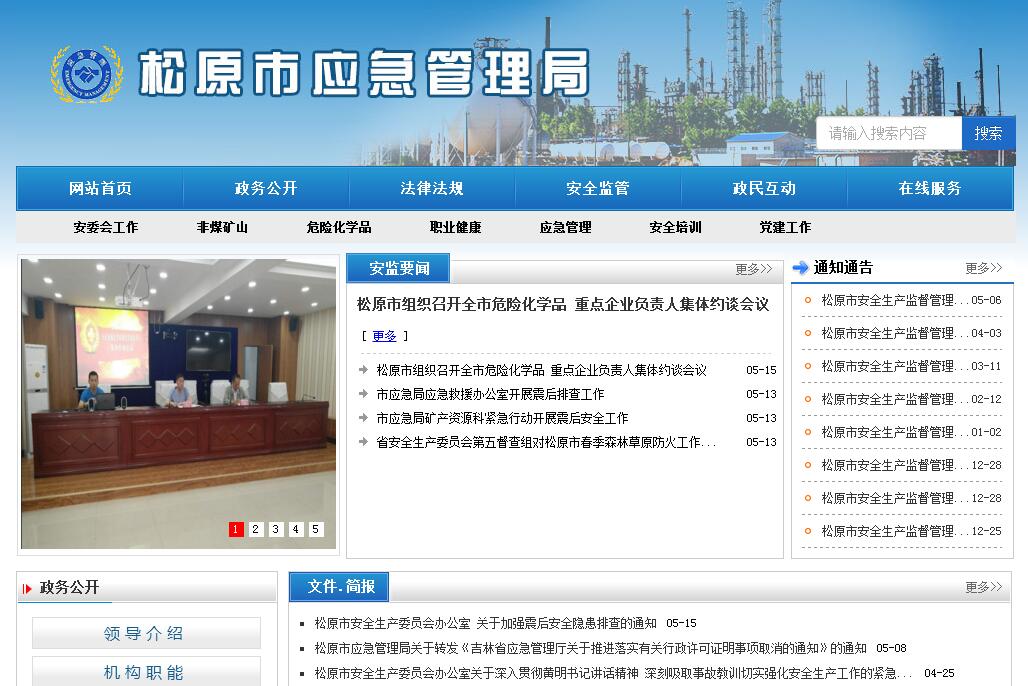Select the 安监要闻 tab
The image size is (1028, 686).
point(399,268)
